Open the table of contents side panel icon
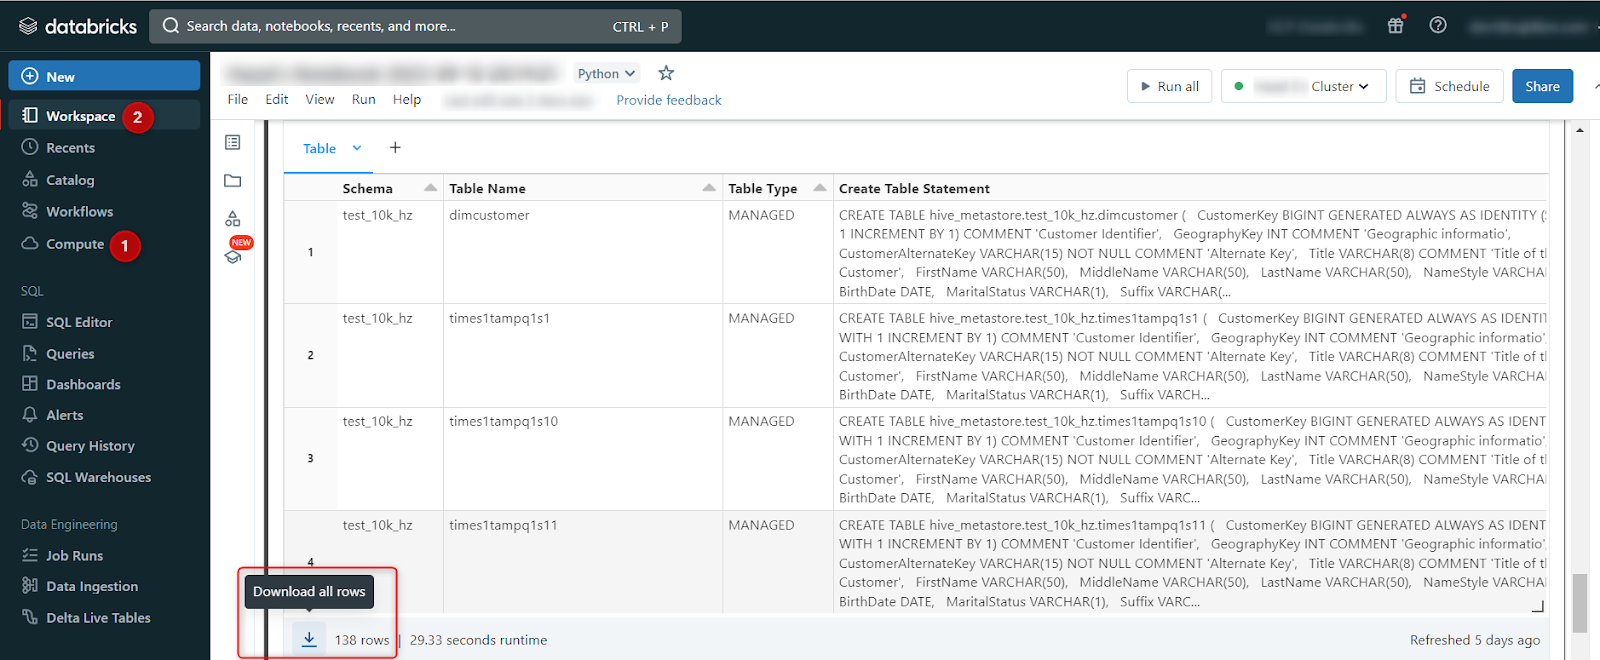This screenshot has width=1600, height=660. (233, 143)
